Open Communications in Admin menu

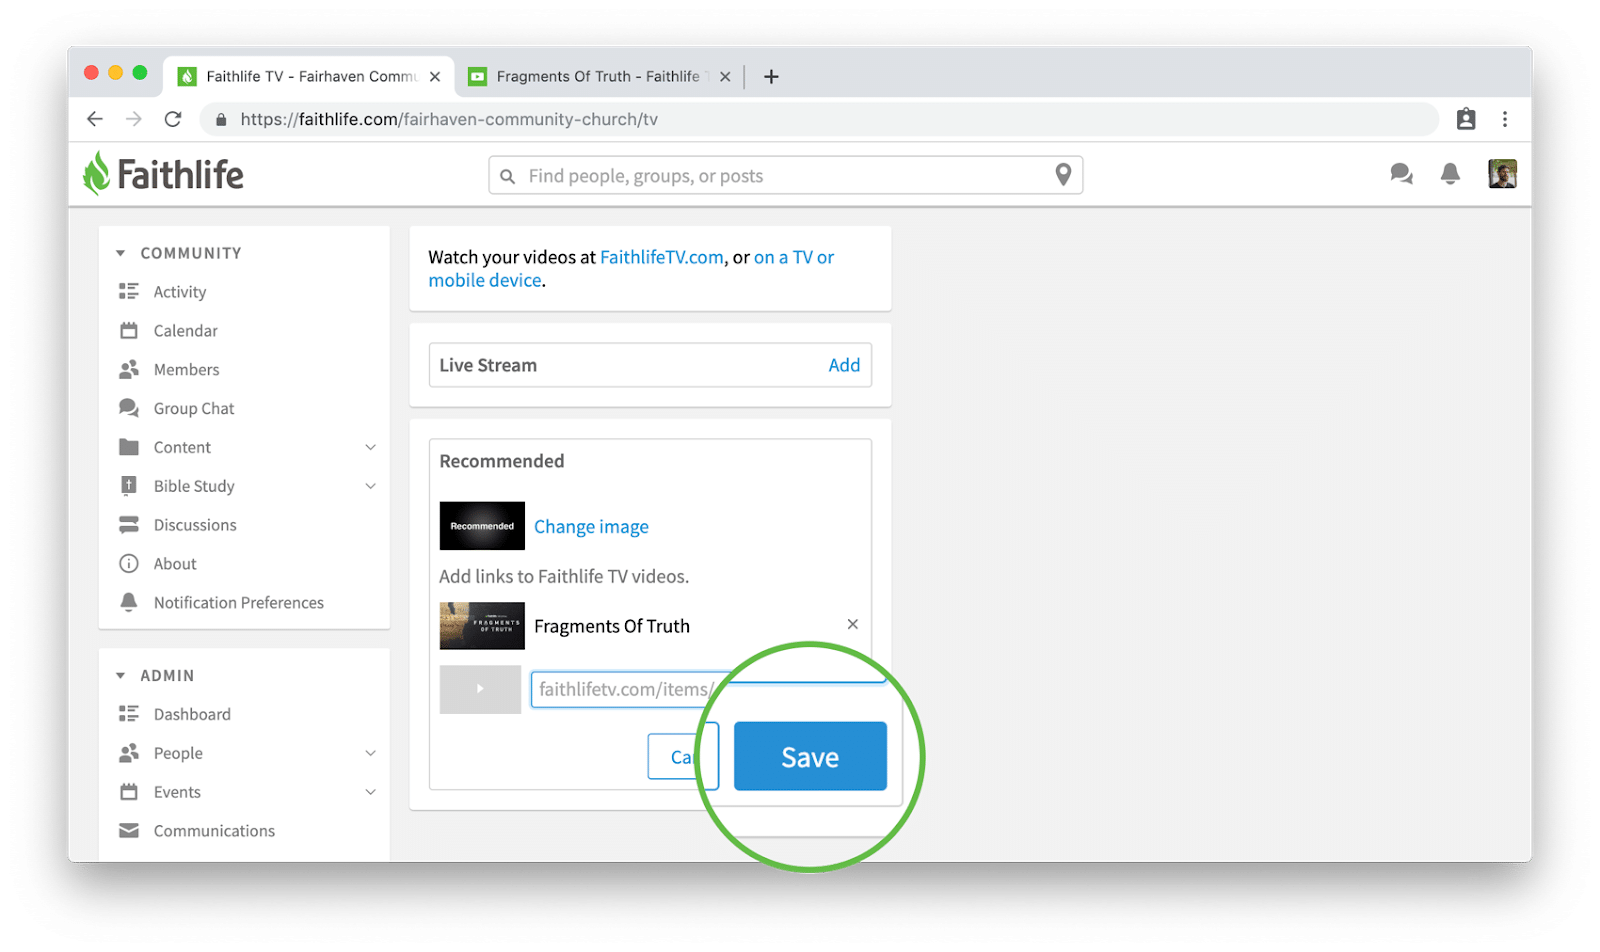pos(214,831)
